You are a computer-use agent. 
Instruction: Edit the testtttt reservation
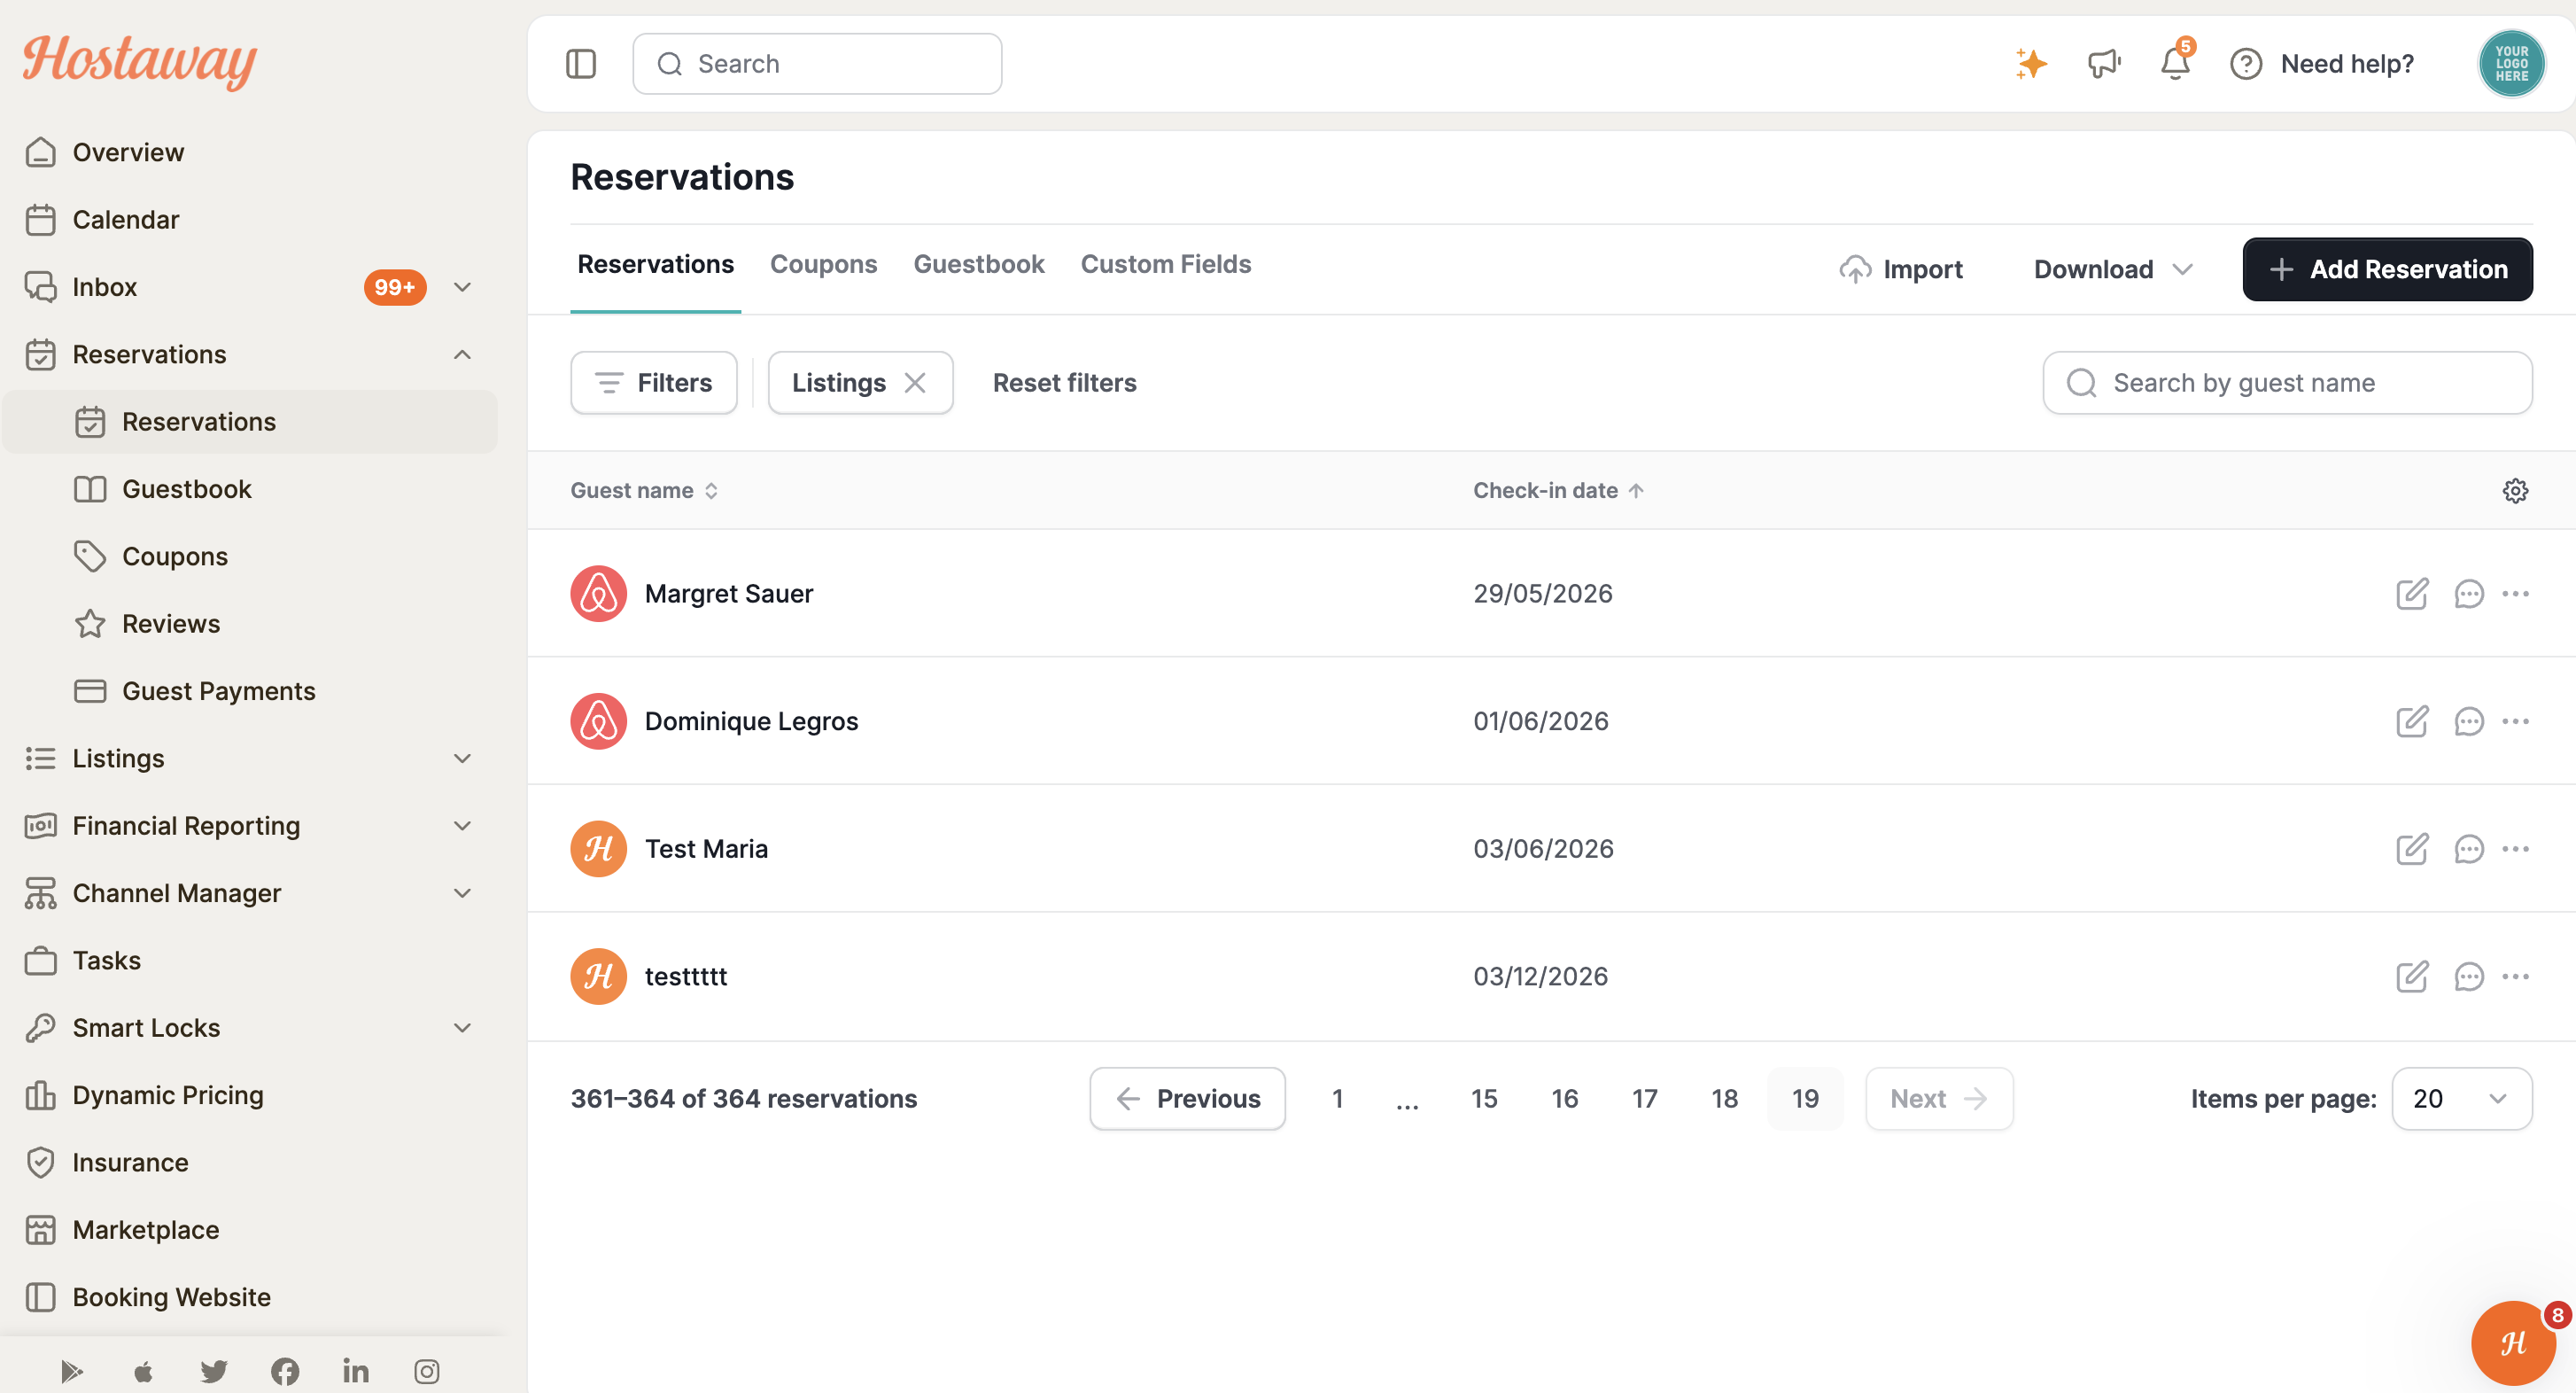tap(2411, 976)
